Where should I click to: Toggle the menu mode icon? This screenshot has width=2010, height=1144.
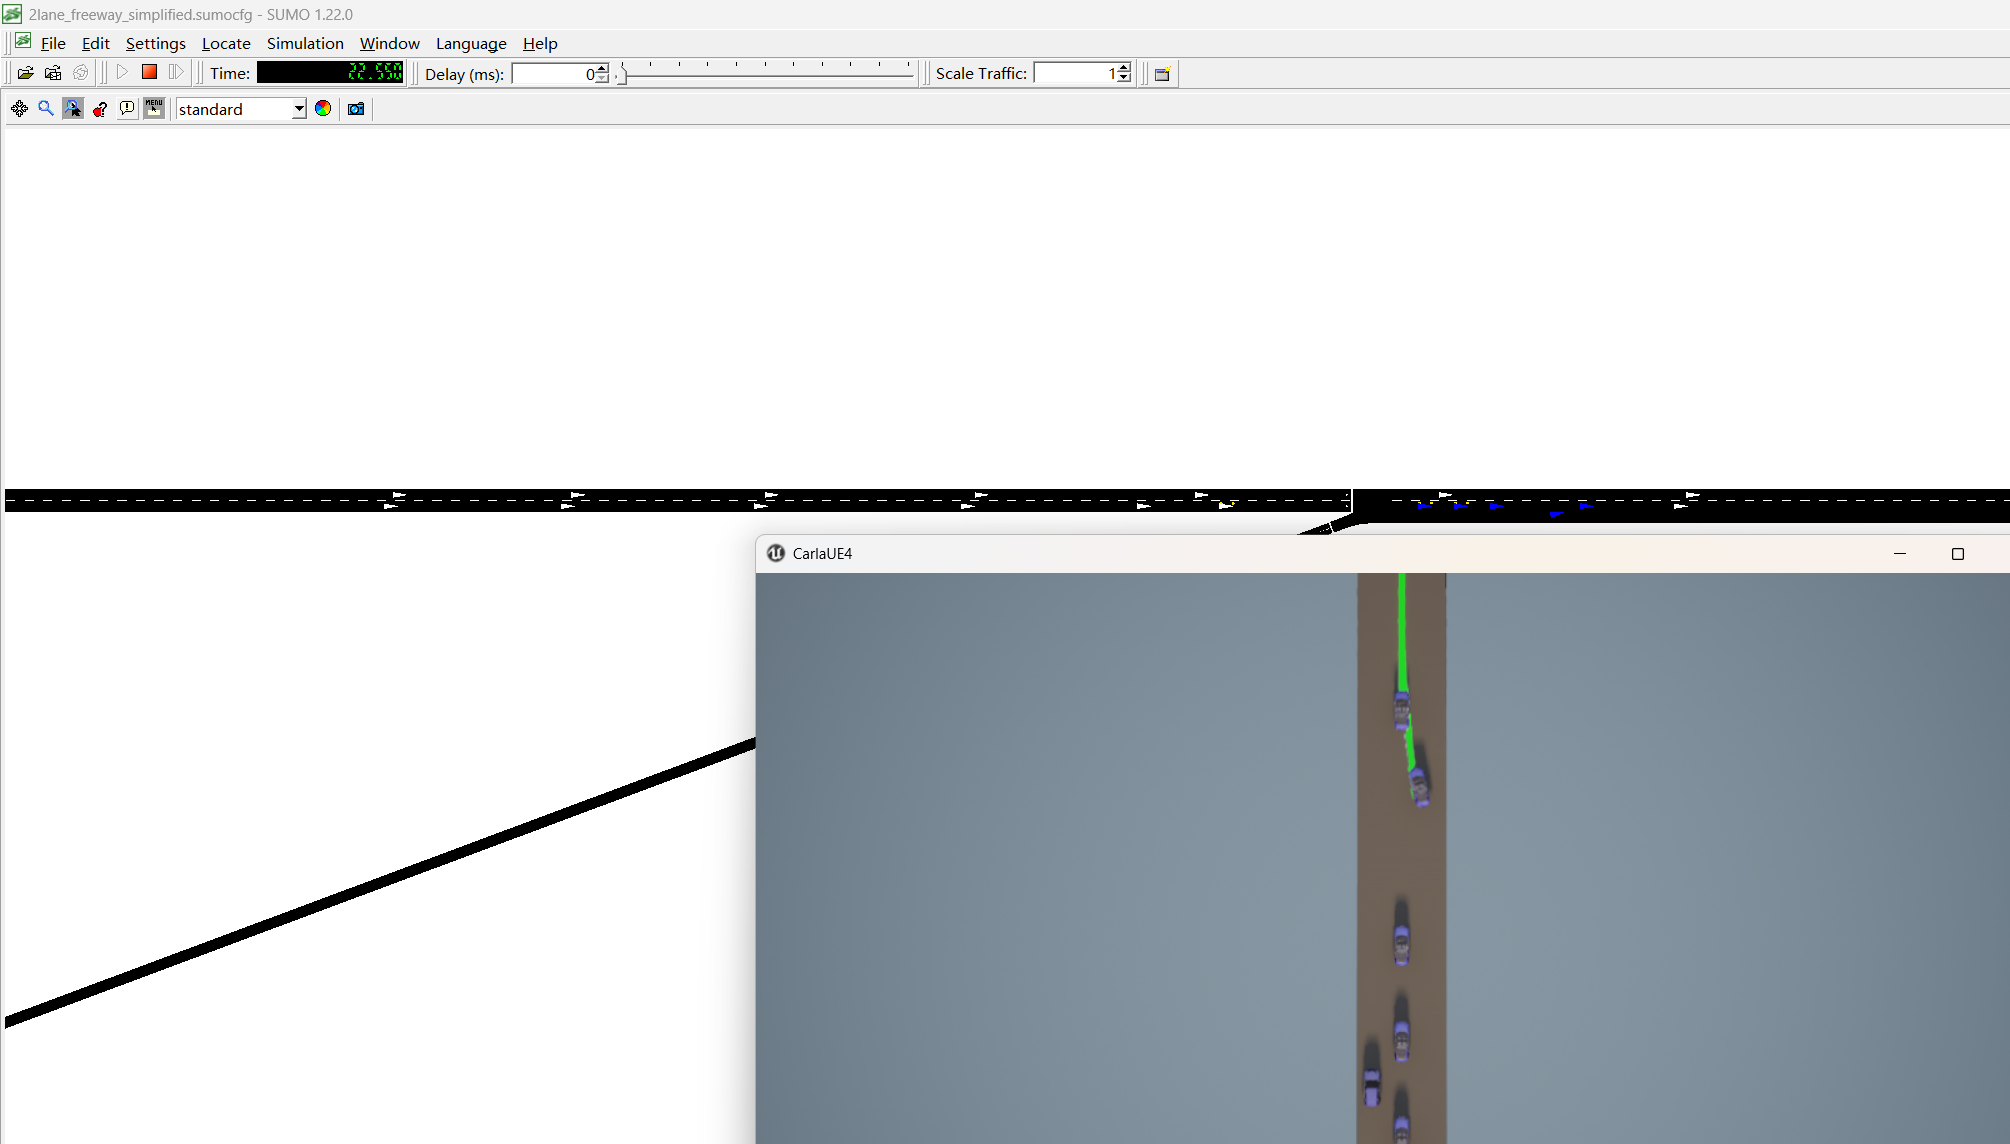pyautogui.click(x=154, y=109)
